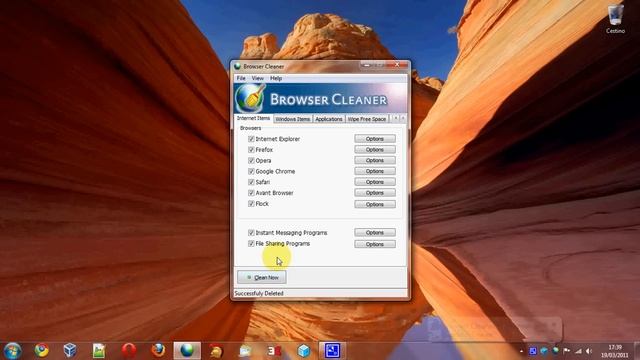Viewport: 640px width, 360px height.
Task: Click the Show desktop strip beside the clock
Action: point(637,351)
